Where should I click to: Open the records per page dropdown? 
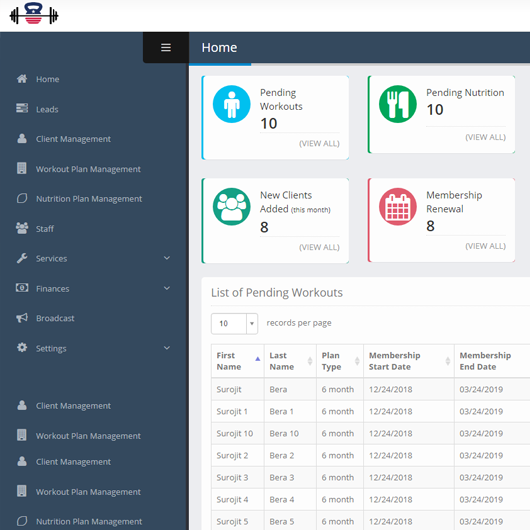pyautogui.click(x=234, y=323)
